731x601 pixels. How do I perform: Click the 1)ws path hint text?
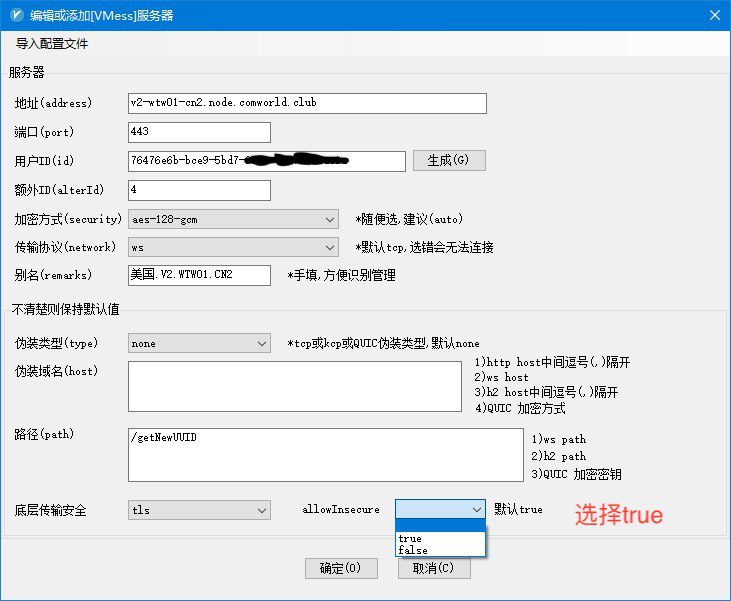pyautogui.click(x=559, y=440)
